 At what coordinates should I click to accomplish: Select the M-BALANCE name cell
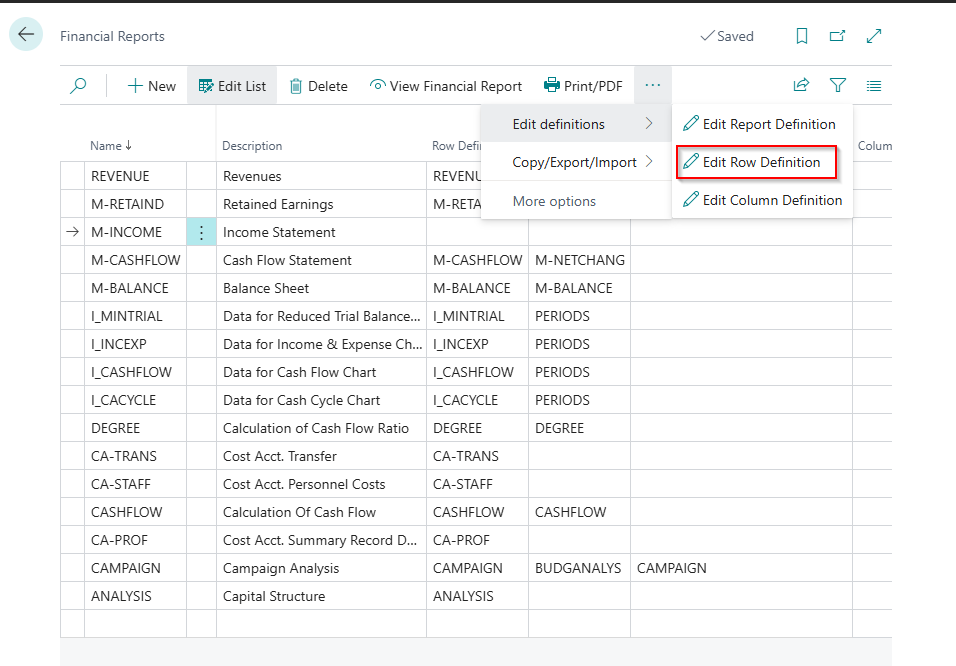(x=135, y=288)
